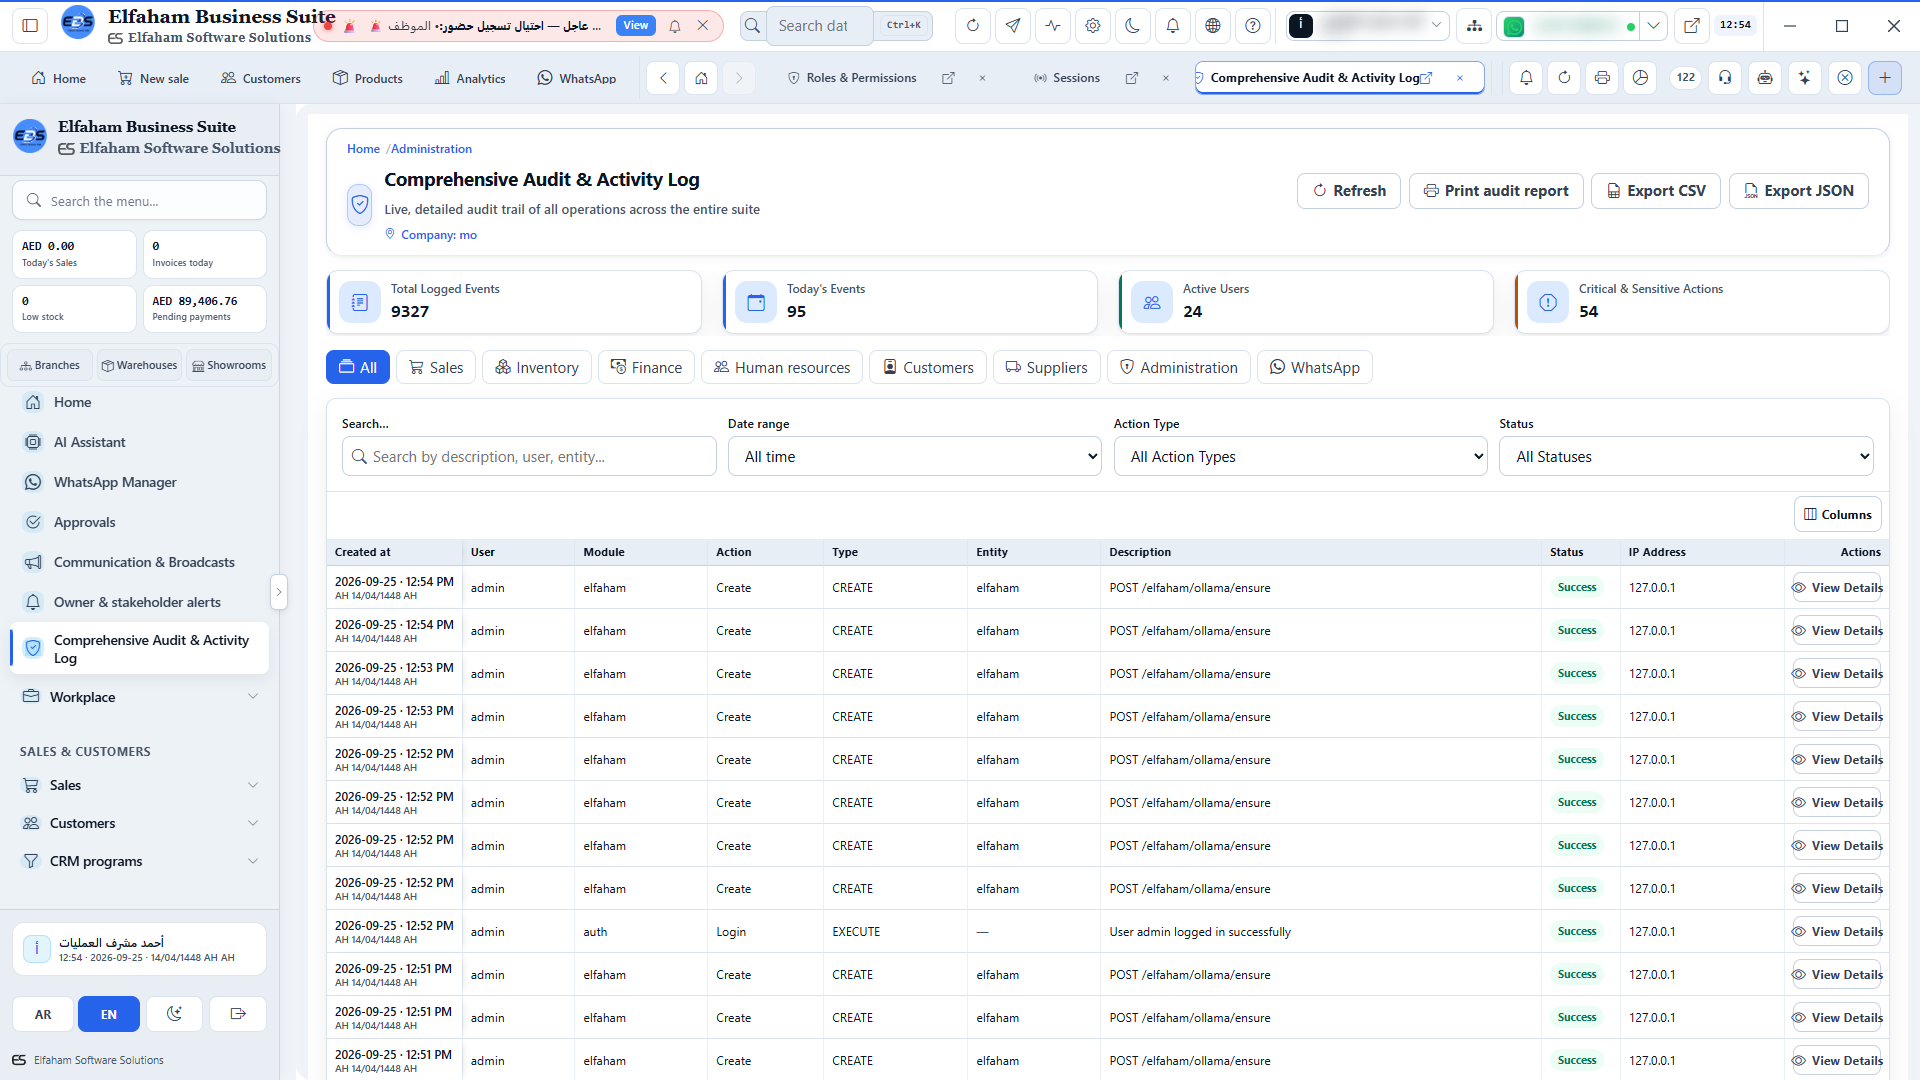Filter log by the Inventory tab
The image size is (1920, 1080).
point(537,368)
